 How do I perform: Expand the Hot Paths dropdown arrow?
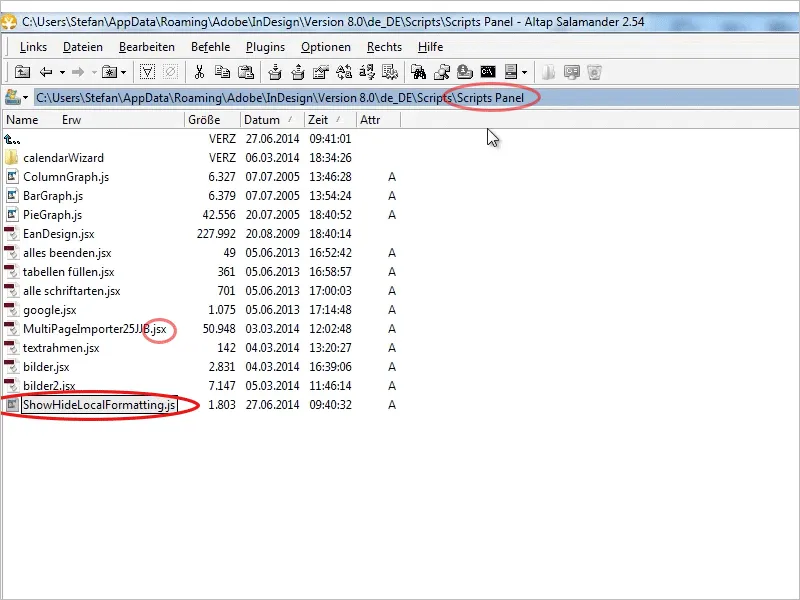tap(123, 72)
